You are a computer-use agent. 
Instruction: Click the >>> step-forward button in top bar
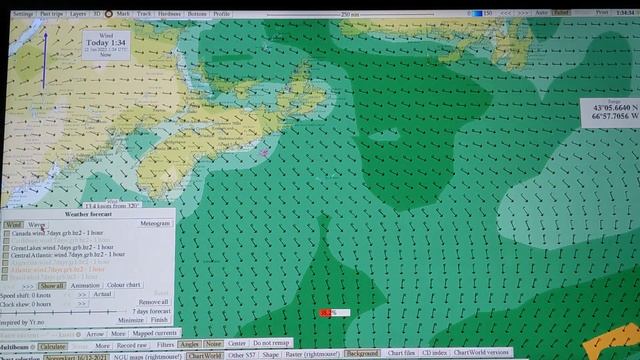[x=523, y=13]
